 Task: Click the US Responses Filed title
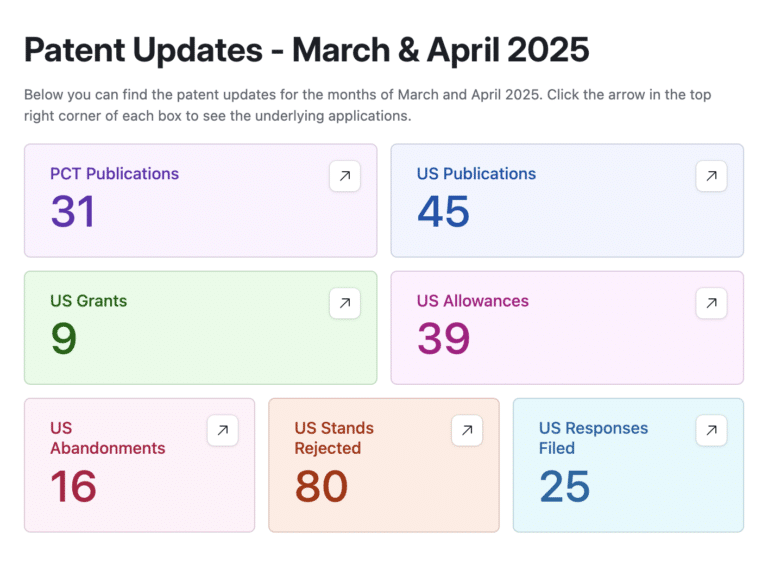[x=593, y=438]
